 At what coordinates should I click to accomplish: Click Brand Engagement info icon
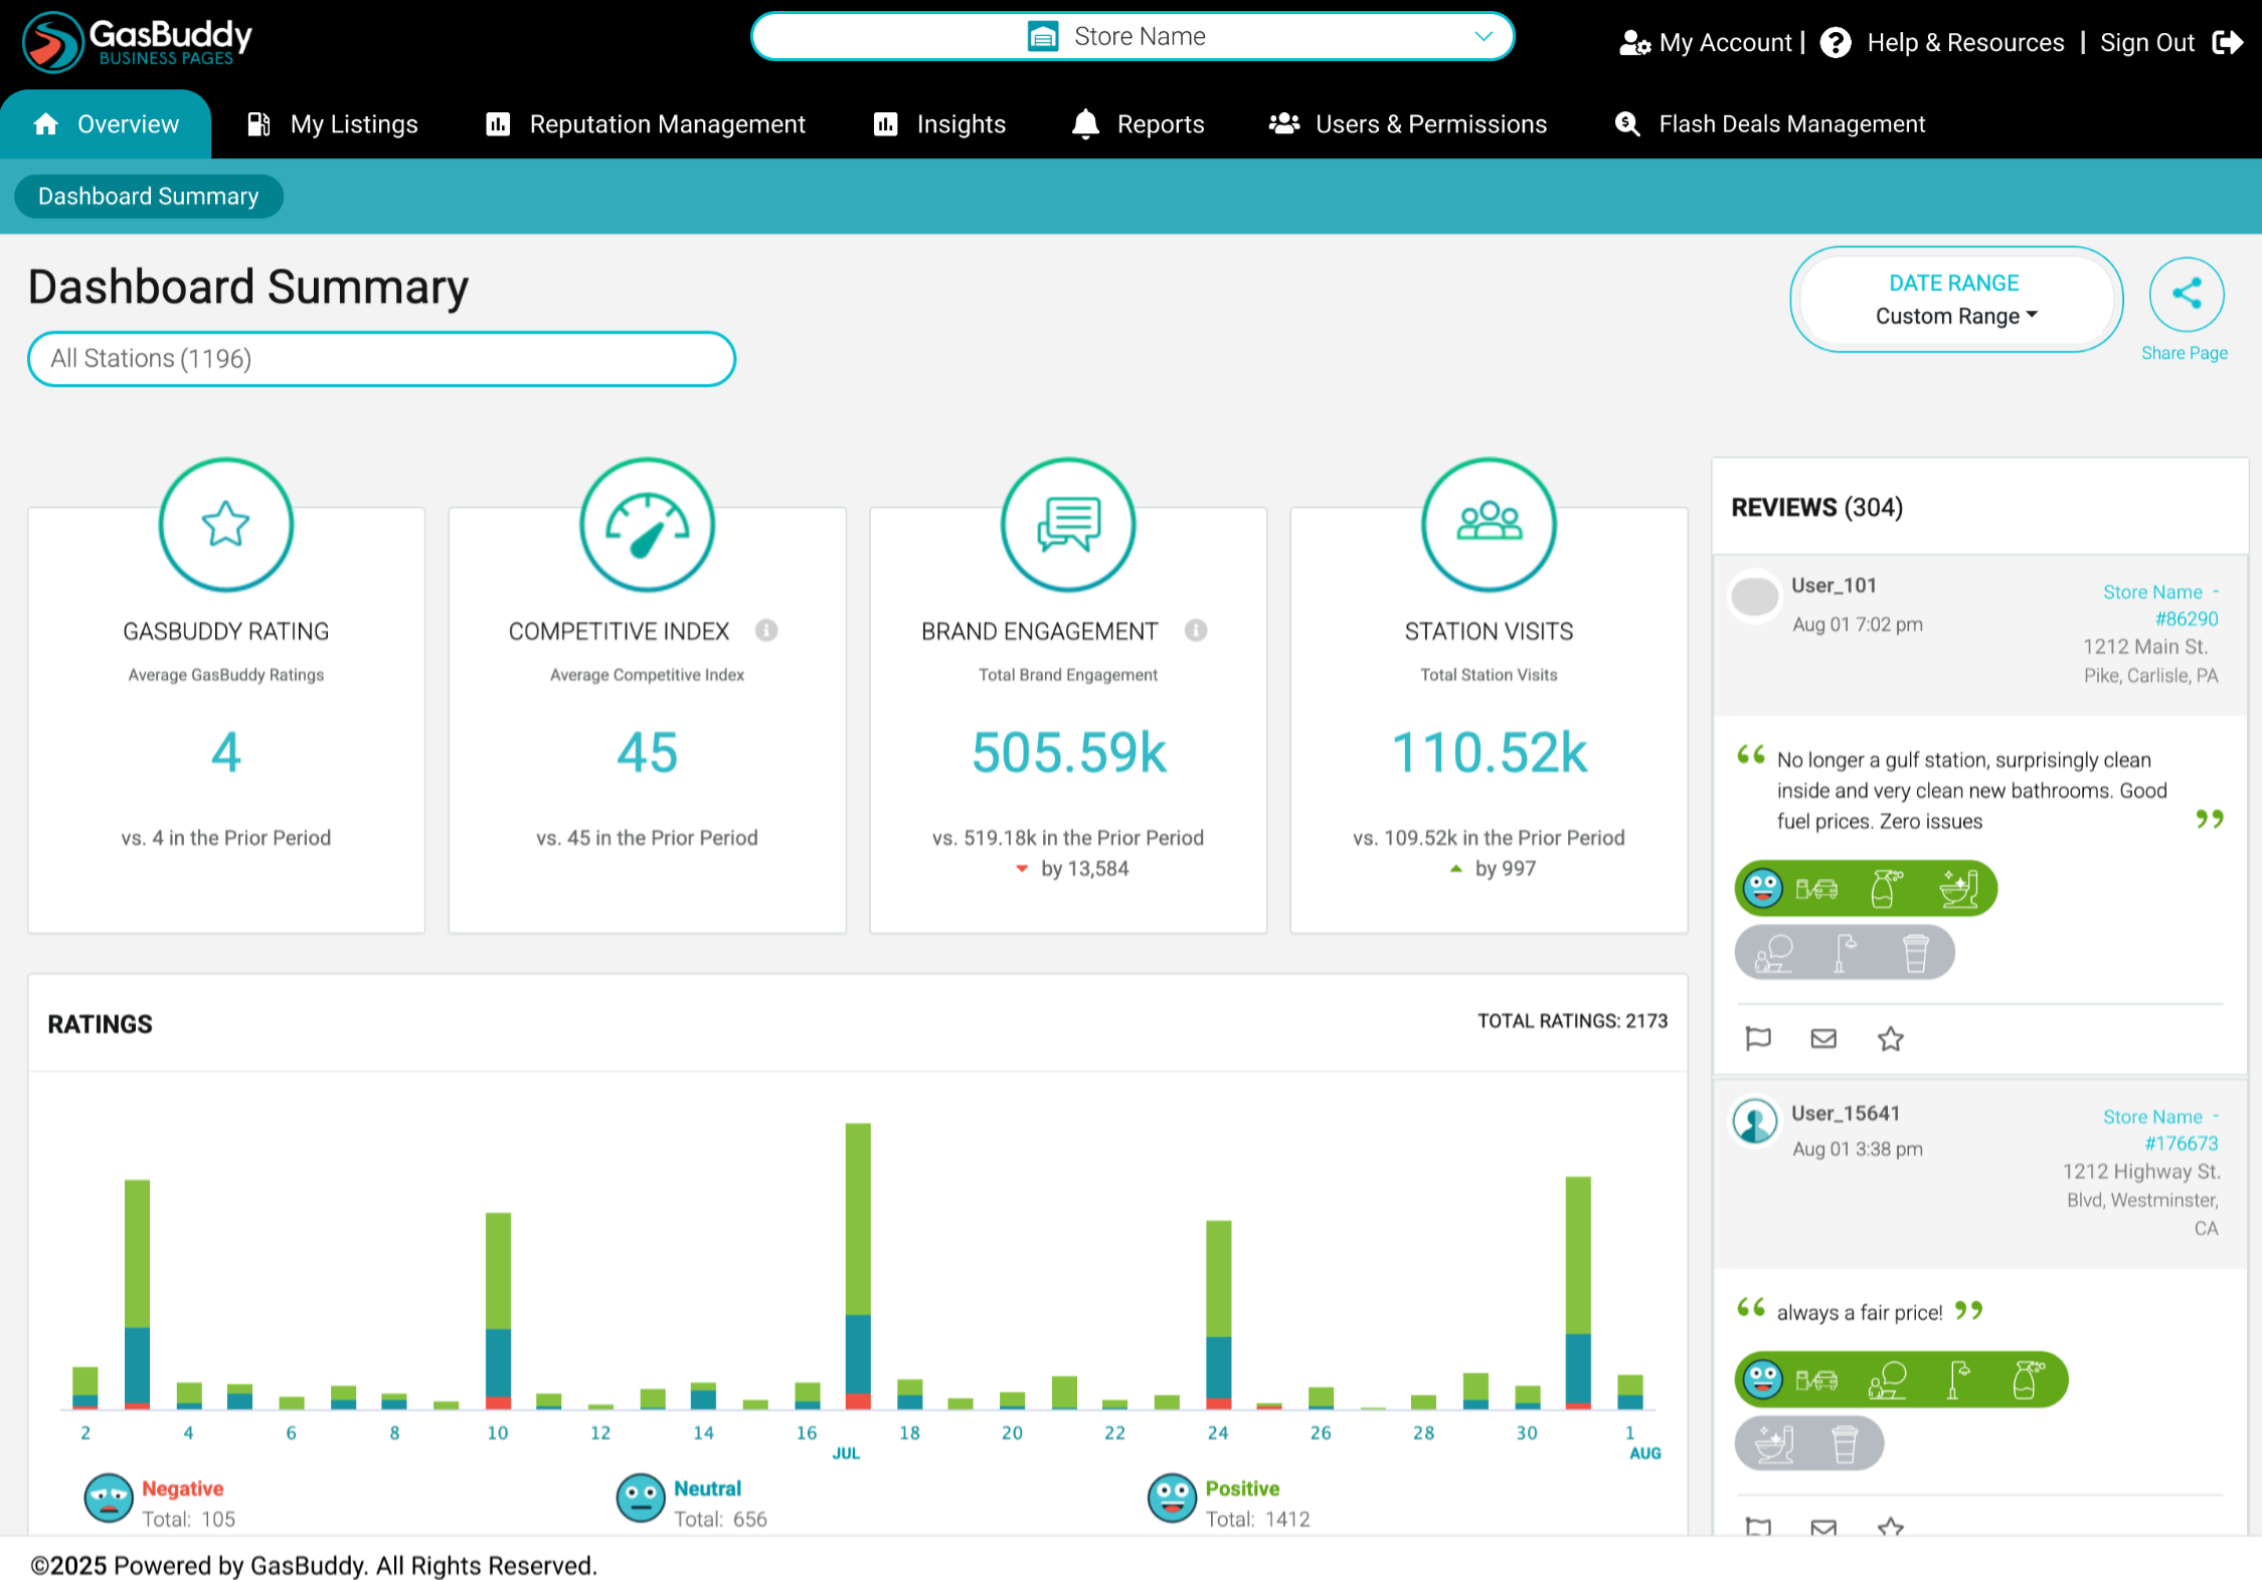1196,631
